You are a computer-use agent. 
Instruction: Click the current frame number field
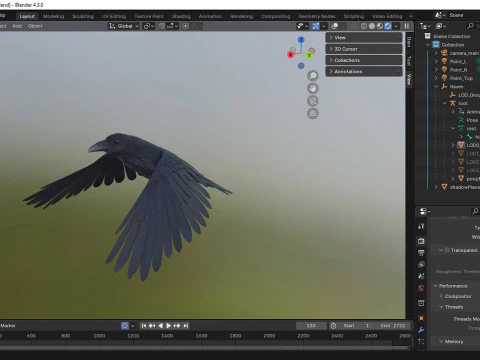311,326
